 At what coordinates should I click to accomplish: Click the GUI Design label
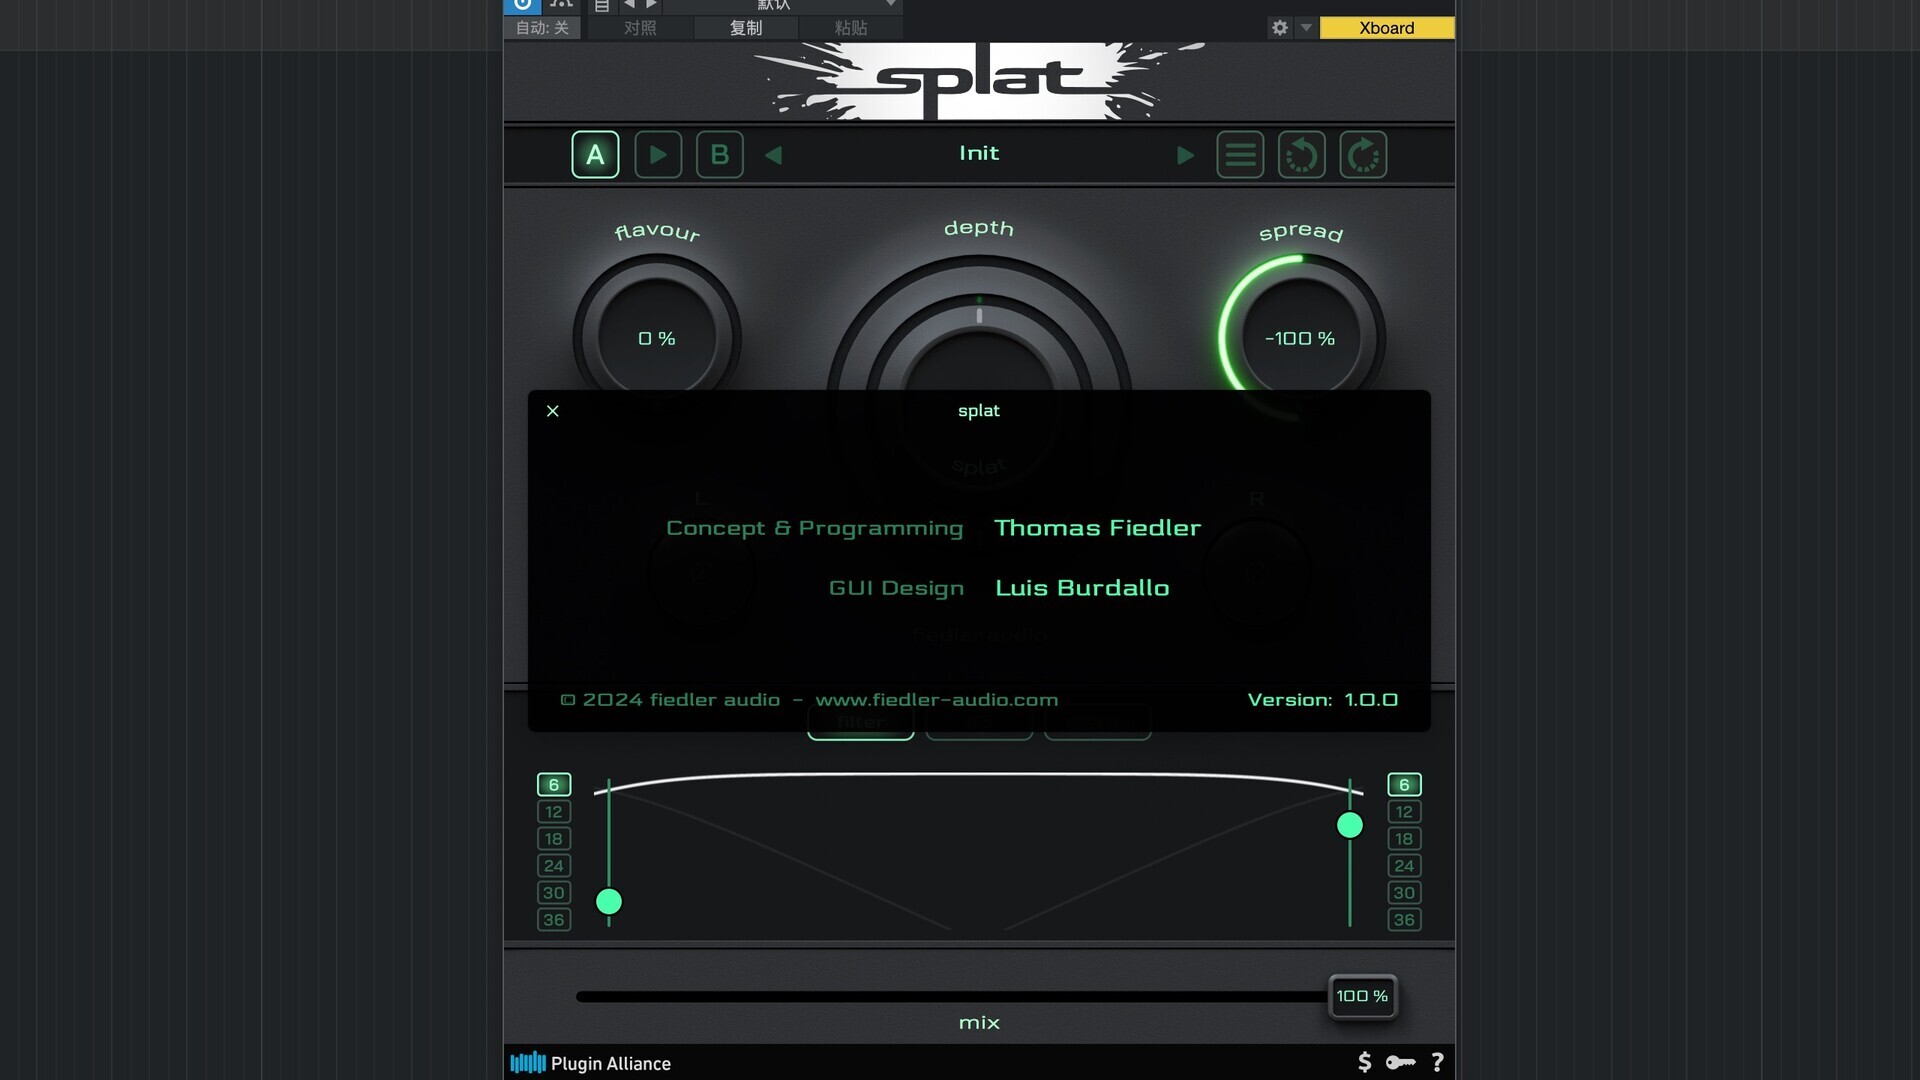click(x=896, y=588)
